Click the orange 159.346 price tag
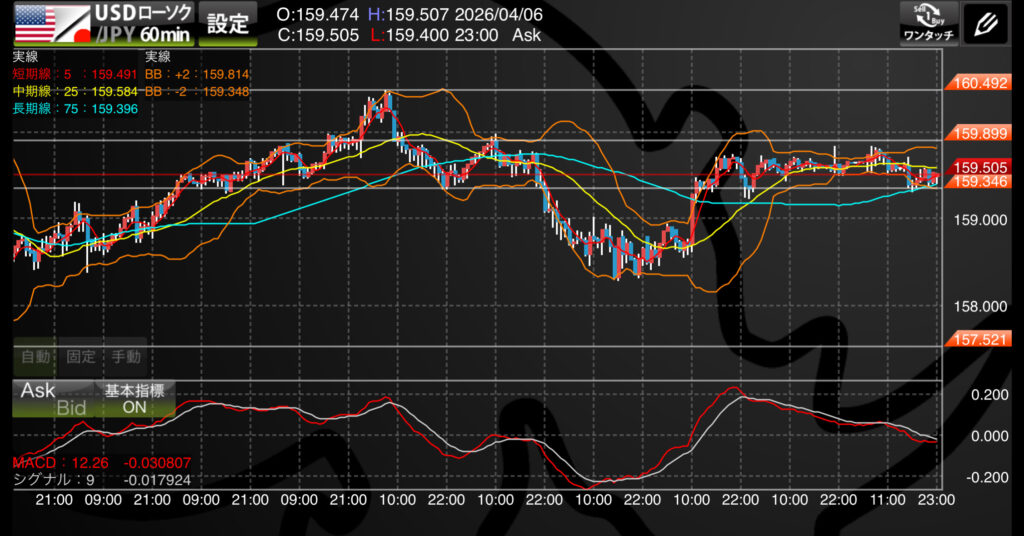The image size is (1024, 536). (980, 181)
